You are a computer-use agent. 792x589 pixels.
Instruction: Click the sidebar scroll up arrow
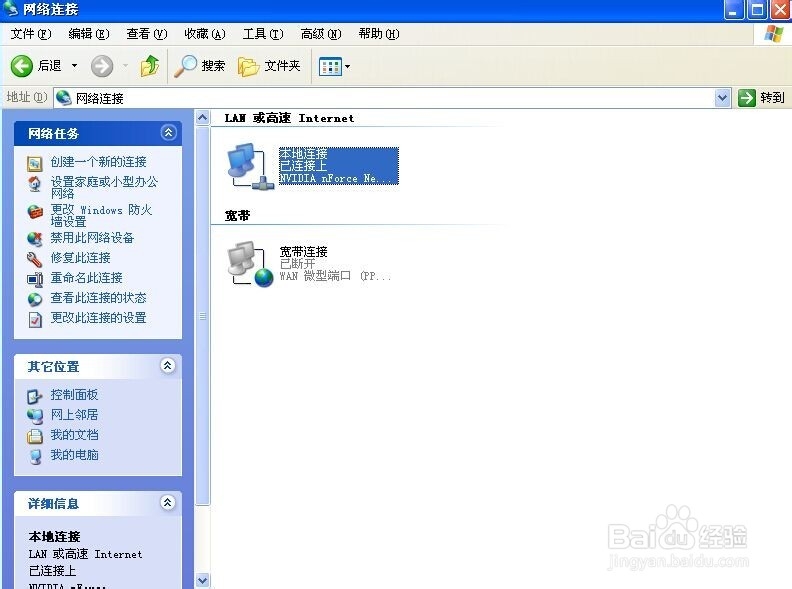202,118
